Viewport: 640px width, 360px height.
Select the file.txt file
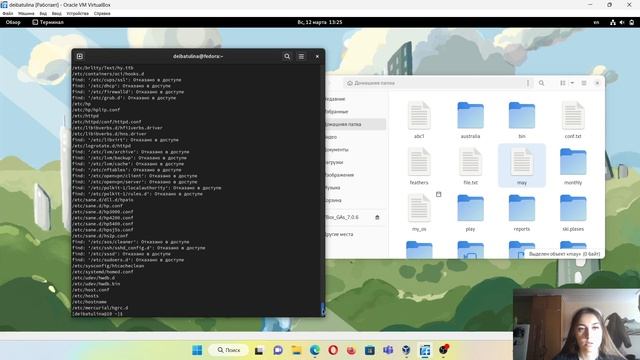pos(470,166)
